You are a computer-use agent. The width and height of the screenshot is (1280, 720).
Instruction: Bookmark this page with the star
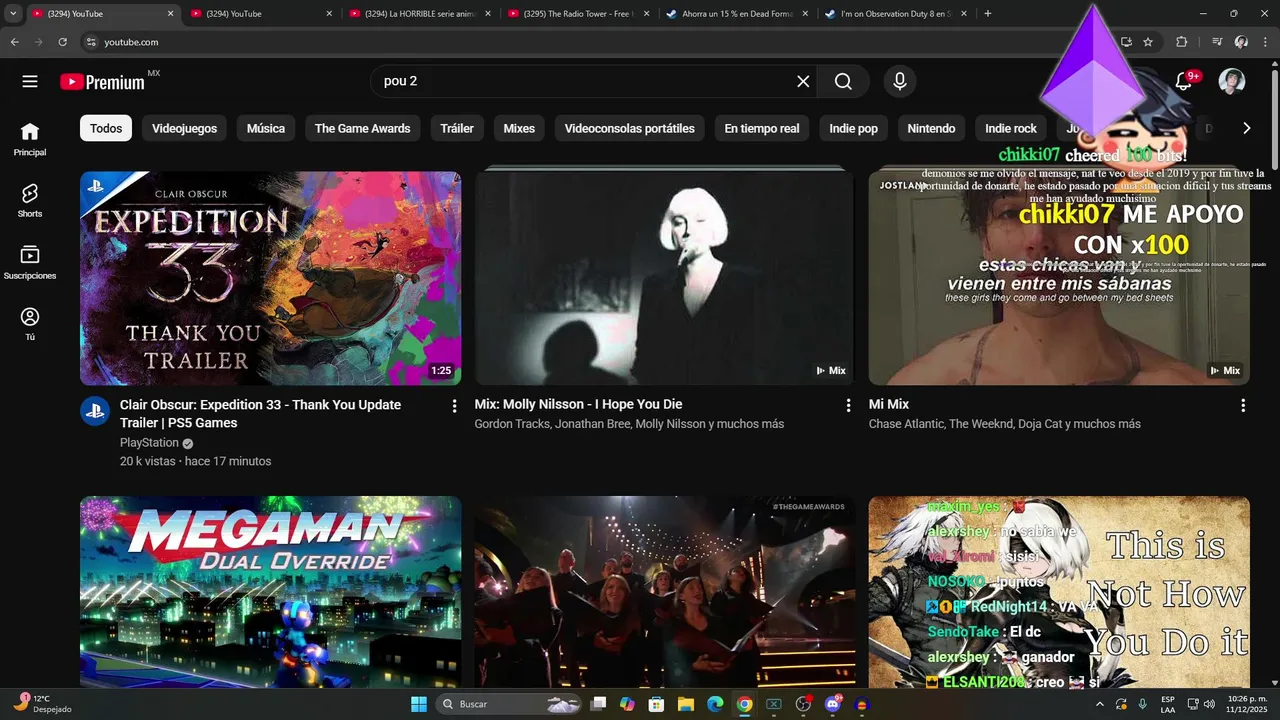pos(1148,42)
